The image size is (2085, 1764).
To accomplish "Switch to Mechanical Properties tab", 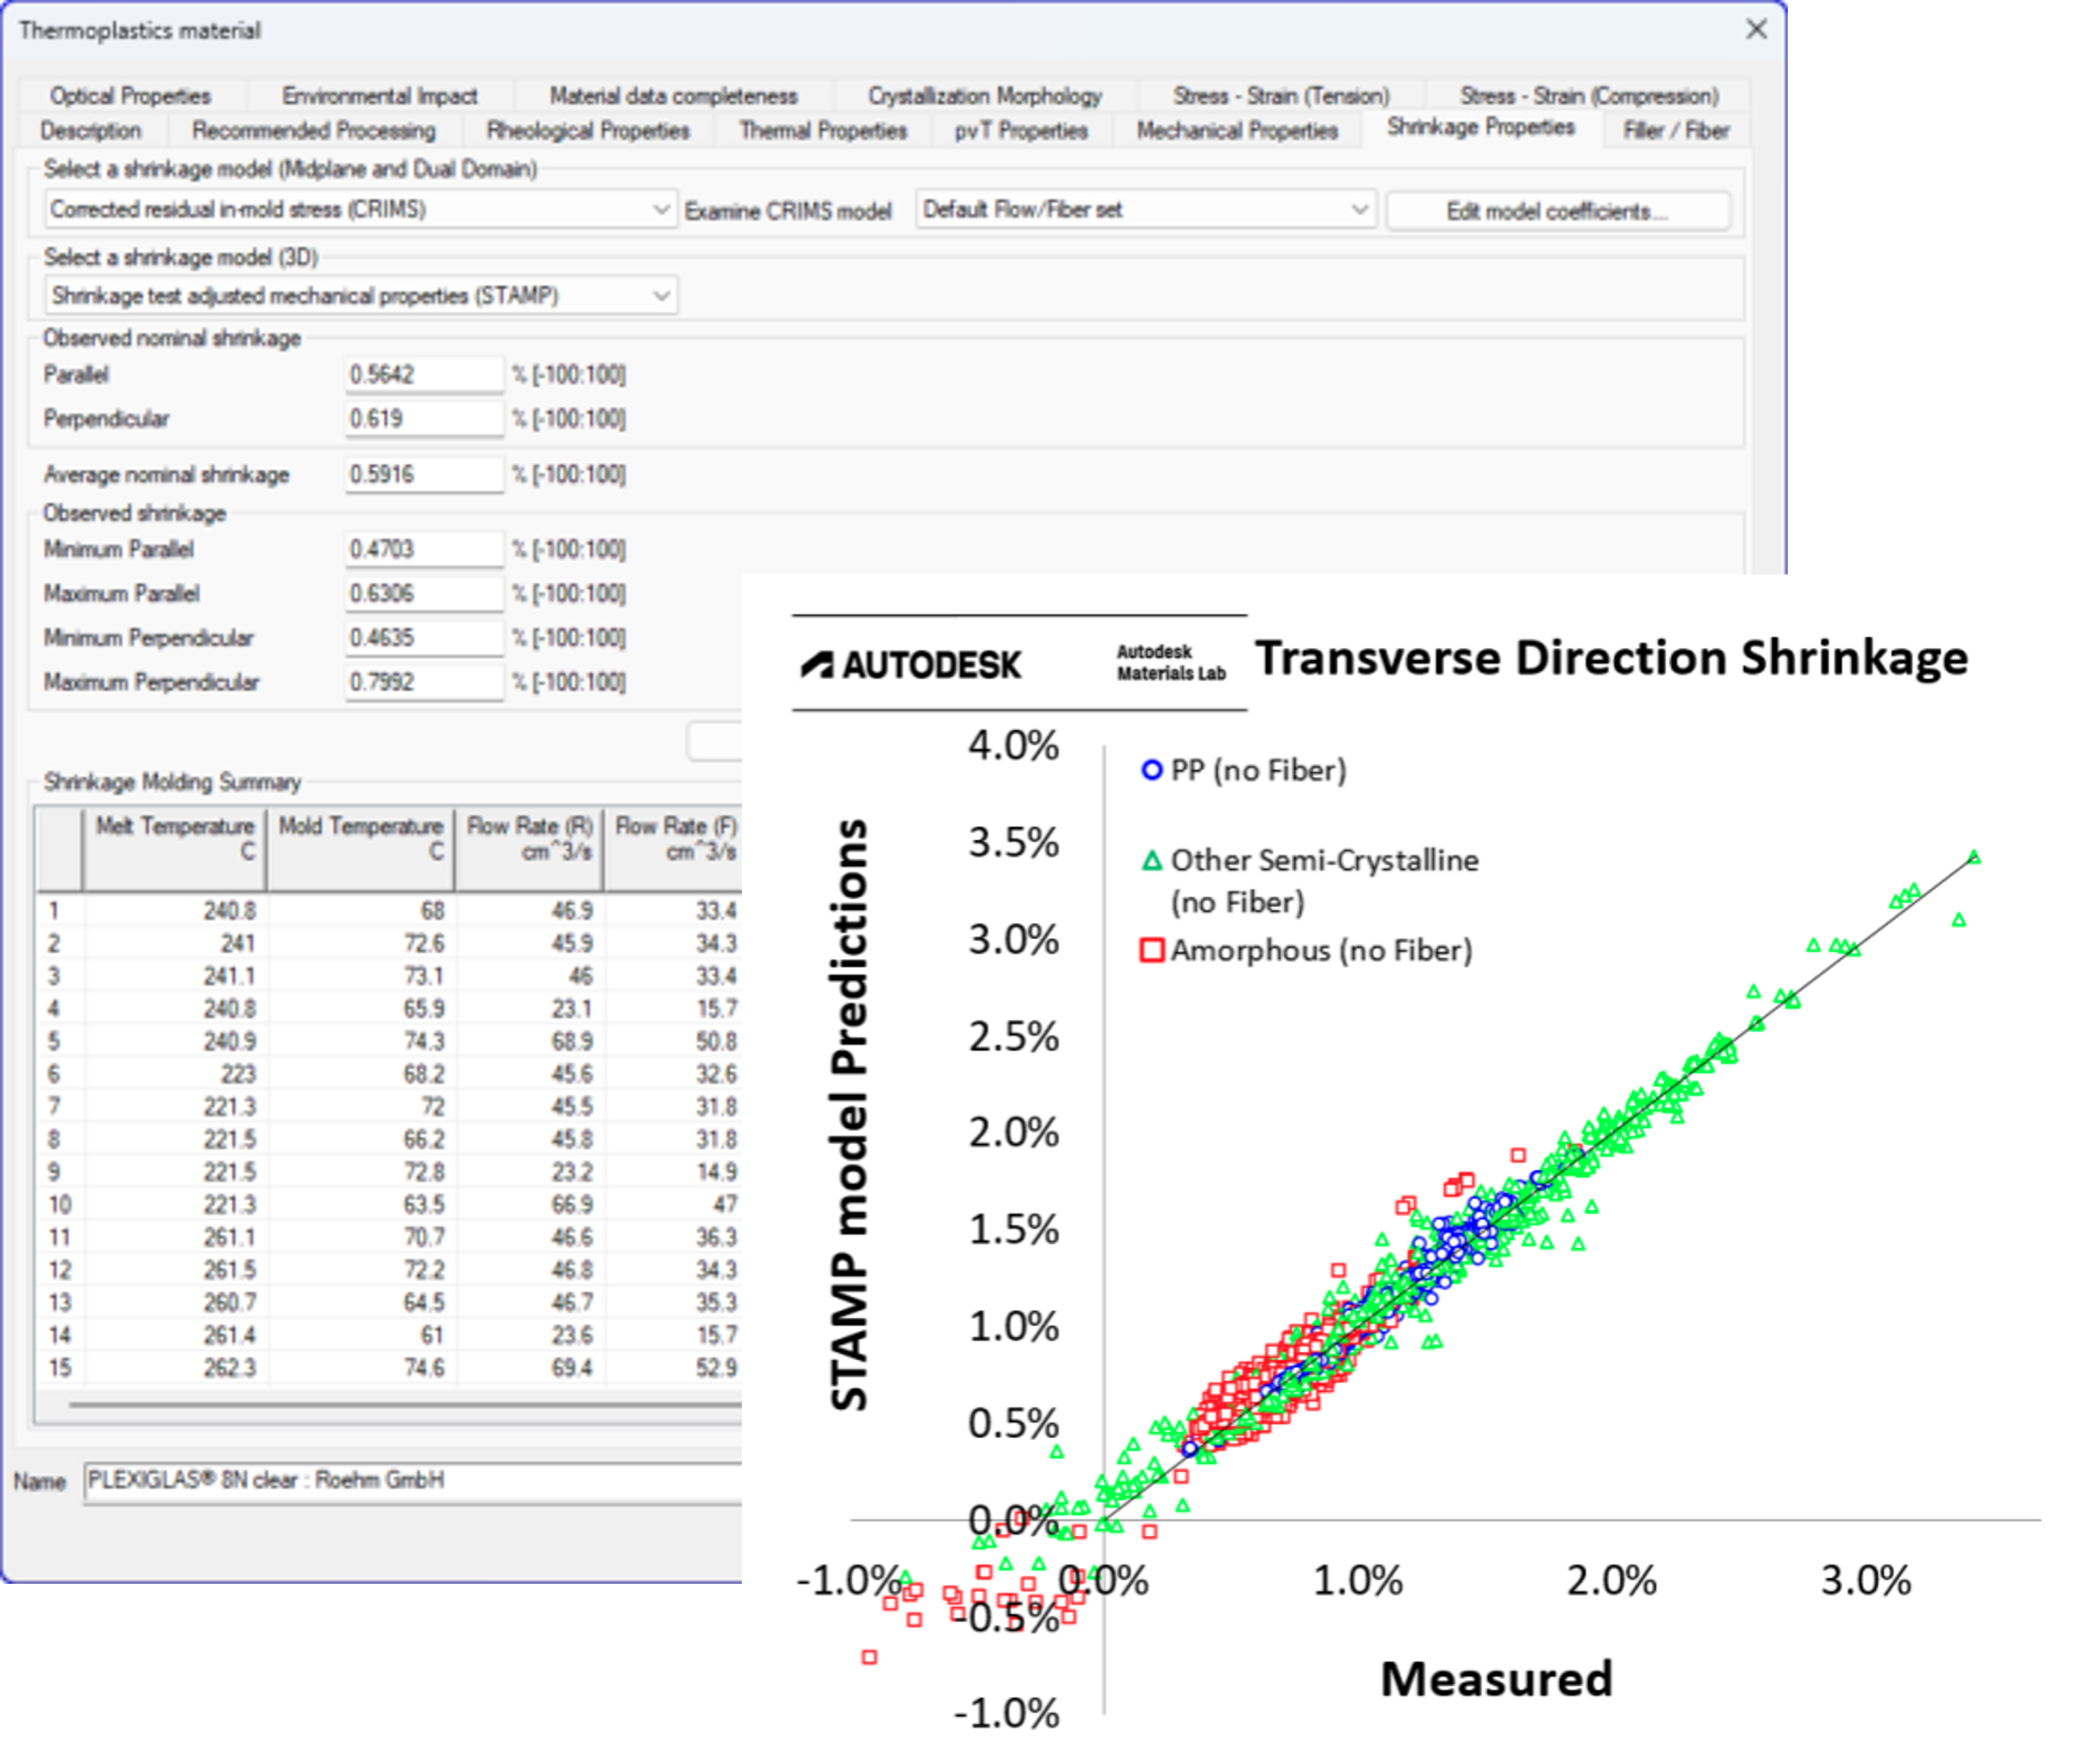I will 1236,131.
